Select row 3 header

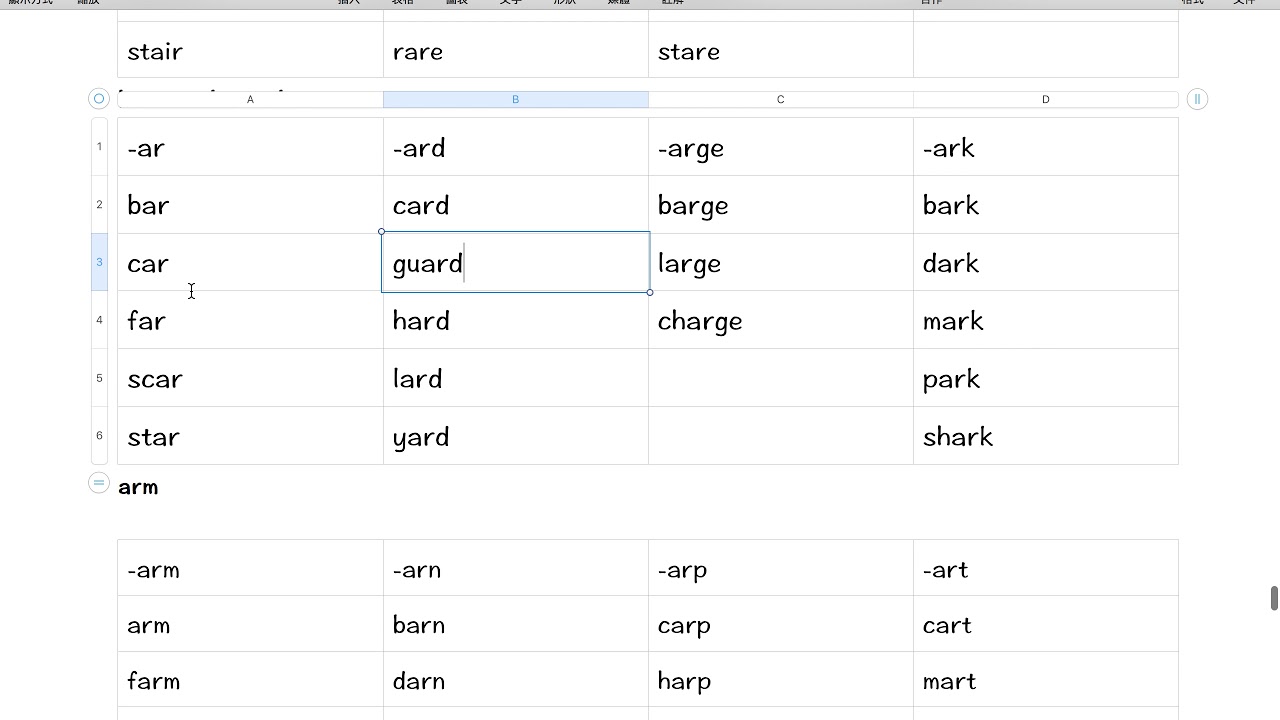[99, 262]
